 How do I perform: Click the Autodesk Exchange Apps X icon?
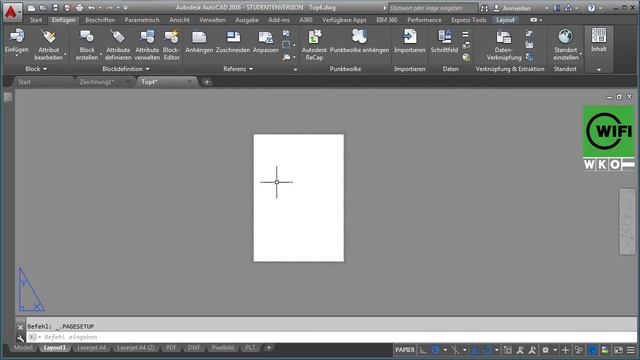pyautogui.click(x=557, y=8)
